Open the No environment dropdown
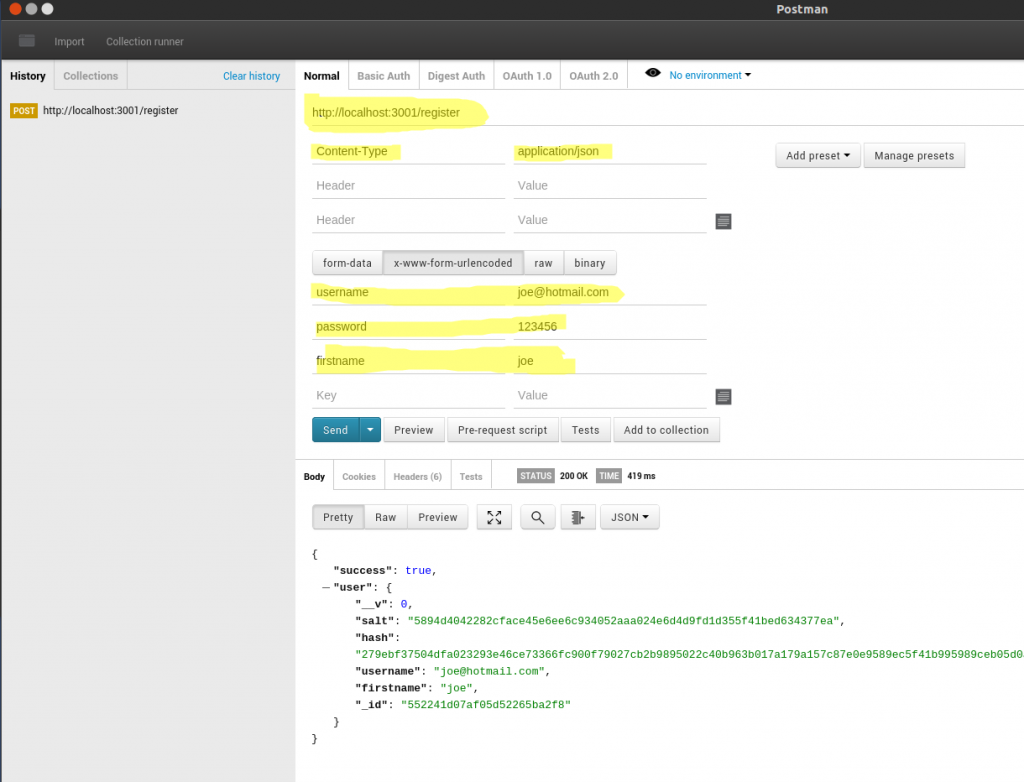The height and width of the screenshot is (782, 1024). tap(710, 75)
